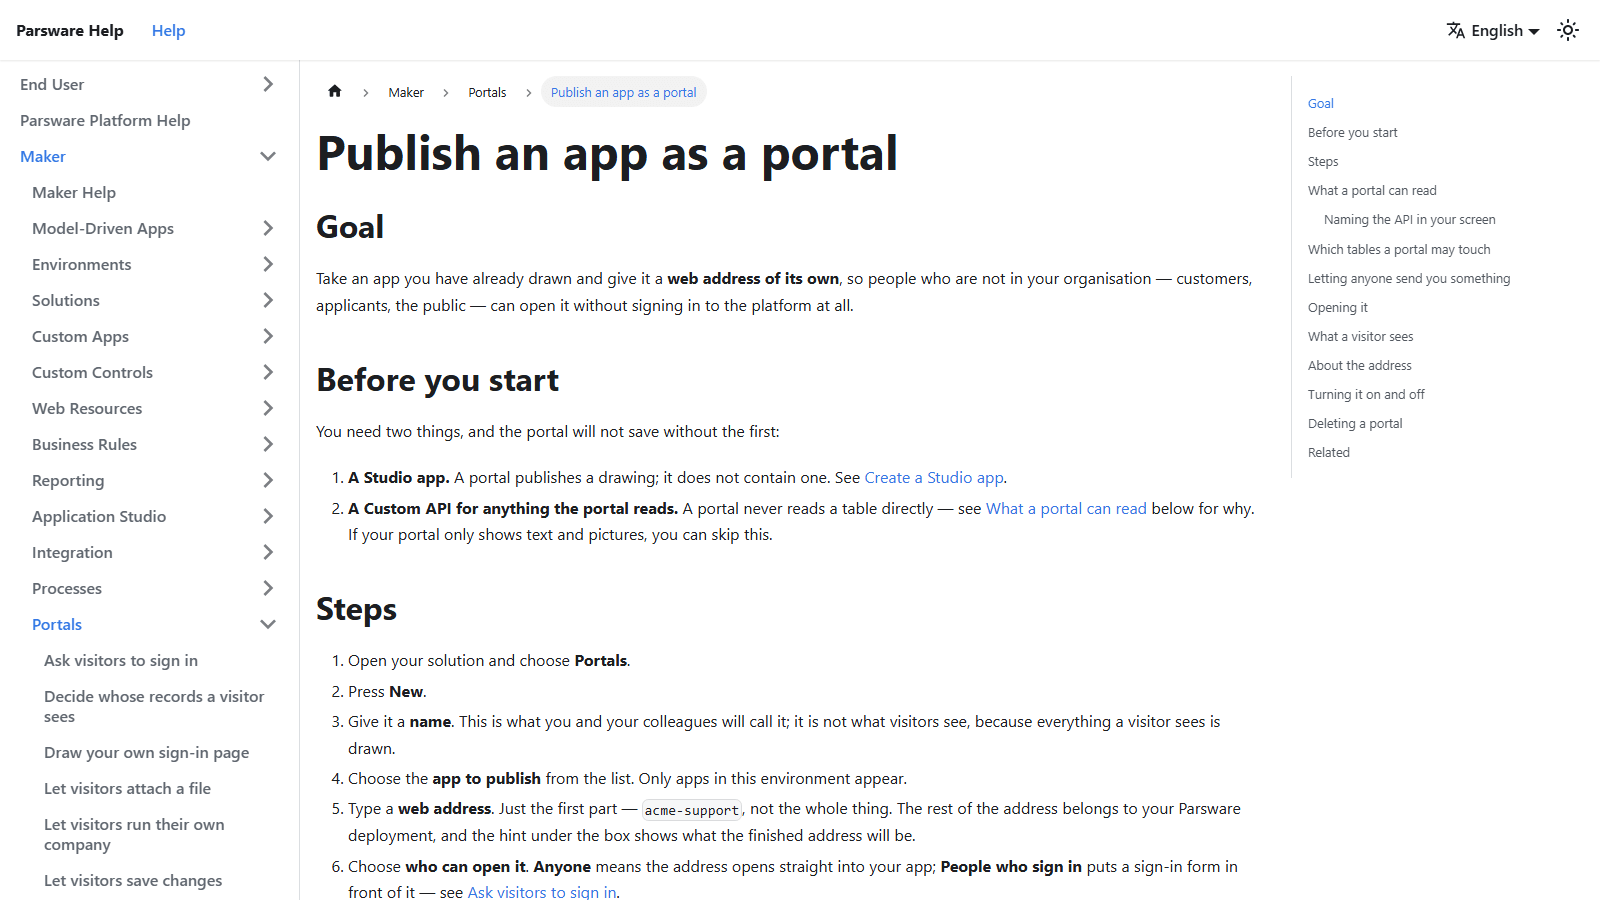
Task: Open Decide whose records a visitor sees
Action: coord(155,706)
